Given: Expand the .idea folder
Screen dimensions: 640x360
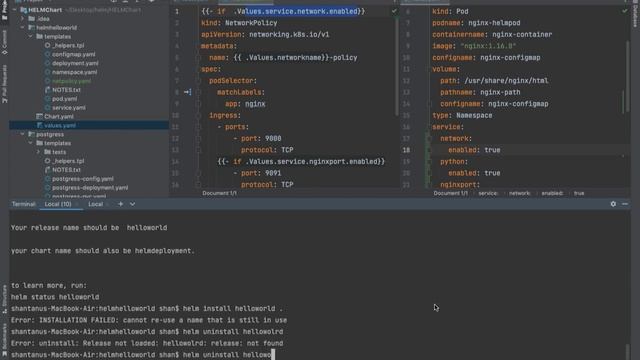Looking at the screenshot, I should [x=23, y=19].
